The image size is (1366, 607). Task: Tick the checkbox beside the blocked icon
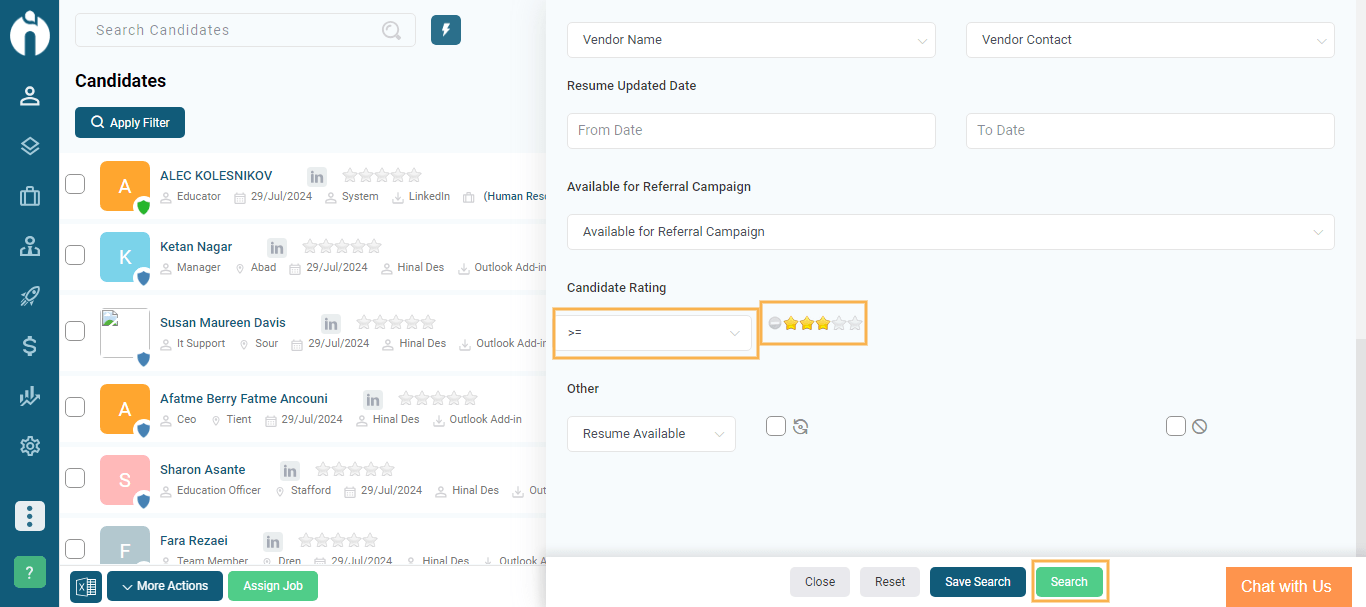point(1176,427)
